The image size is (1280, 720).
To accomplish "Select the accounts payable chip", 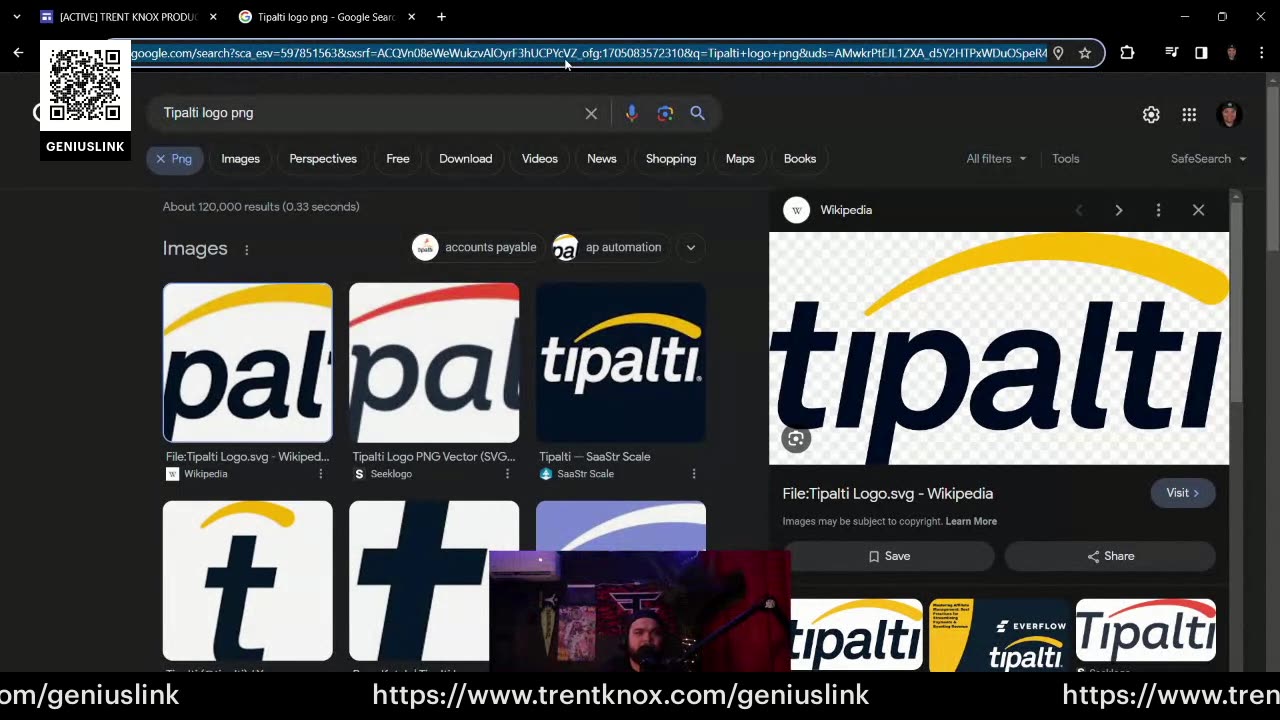I will click(476, 247).
